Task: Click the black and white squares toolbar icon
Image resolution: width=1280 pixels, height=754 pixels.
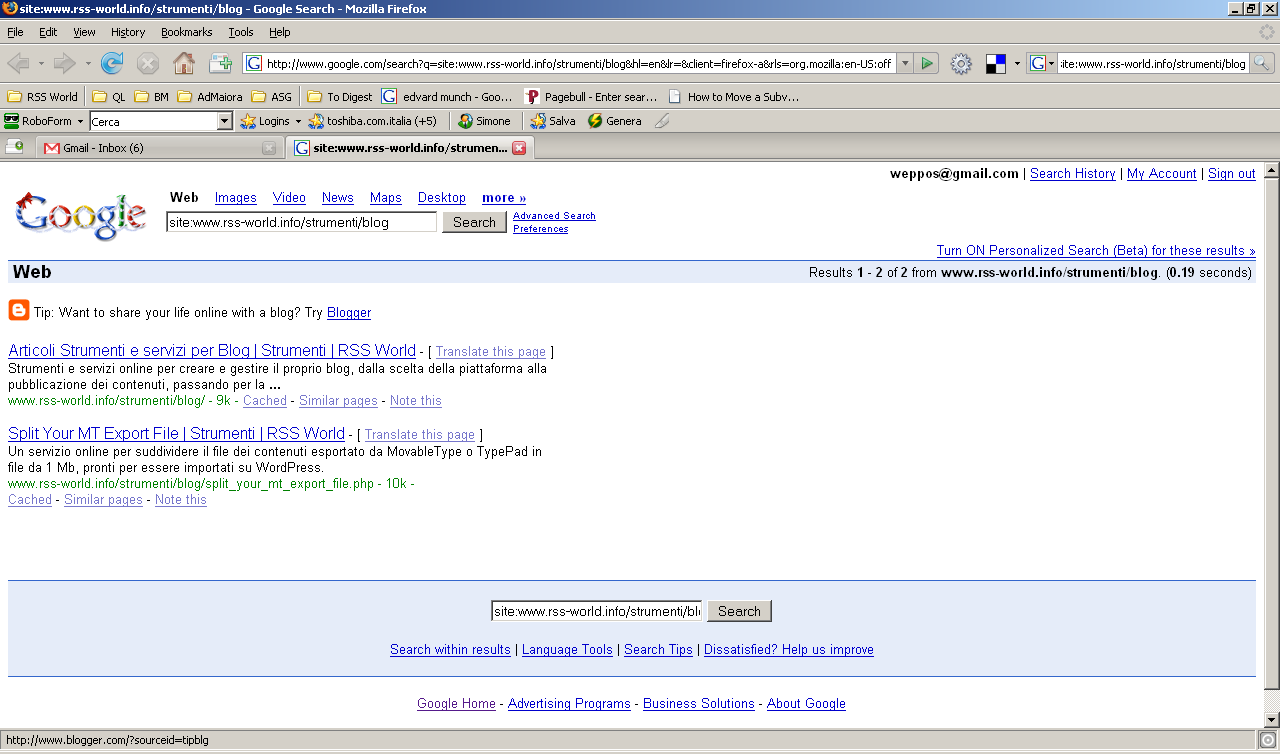Action: [x=996, y=64]
